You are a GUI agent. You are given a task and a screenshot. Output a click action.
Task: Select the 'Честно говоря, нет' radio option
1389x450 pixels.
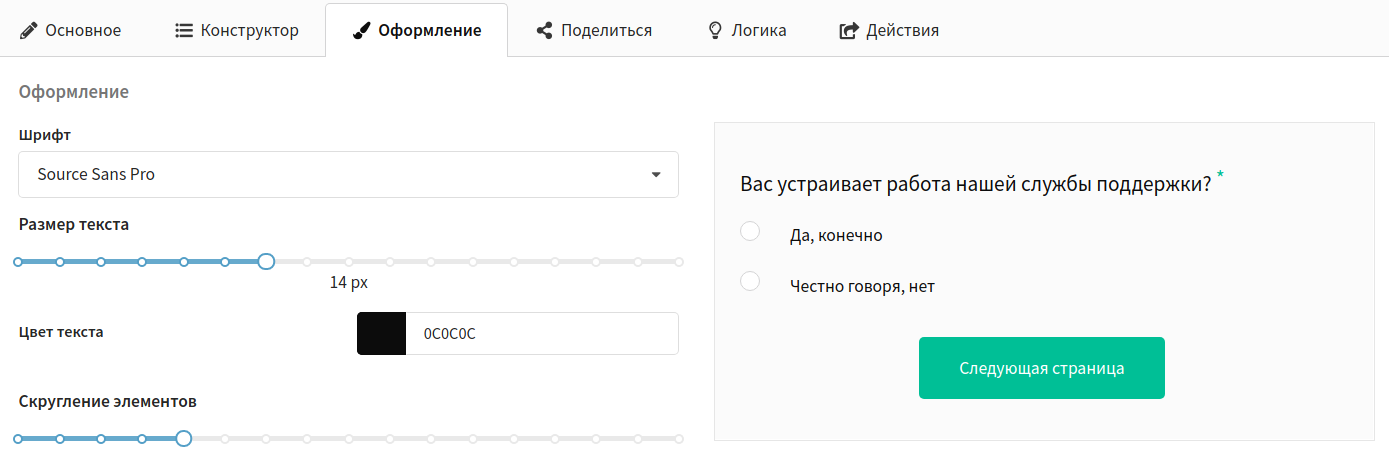click(750, 282)
